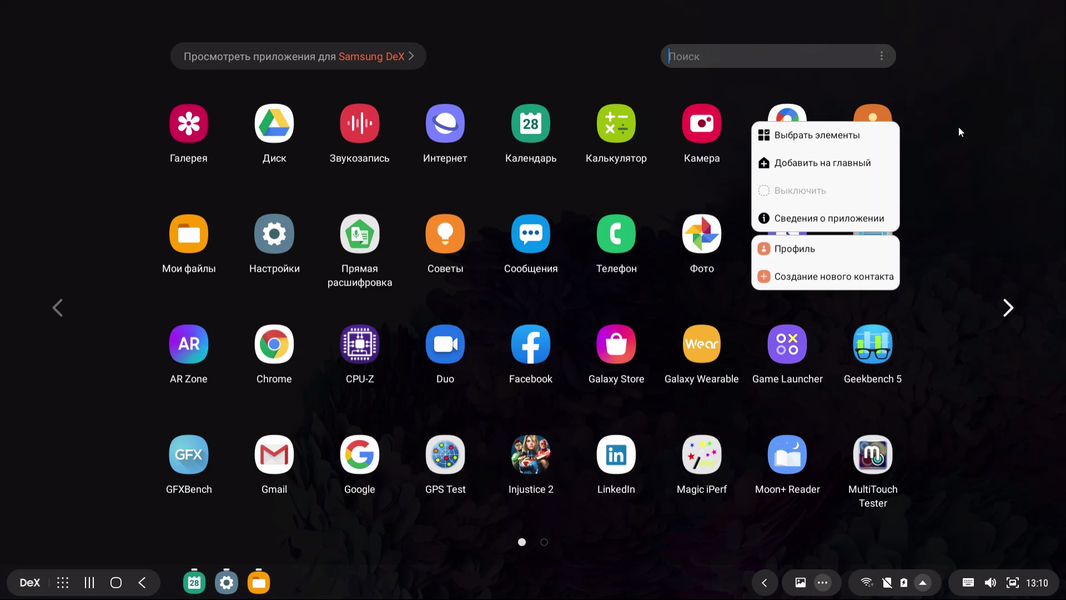Screen dimensions: 1066x600
Task: Select 'Профиль' shortcut in context menu
Action: coord(825,249)
